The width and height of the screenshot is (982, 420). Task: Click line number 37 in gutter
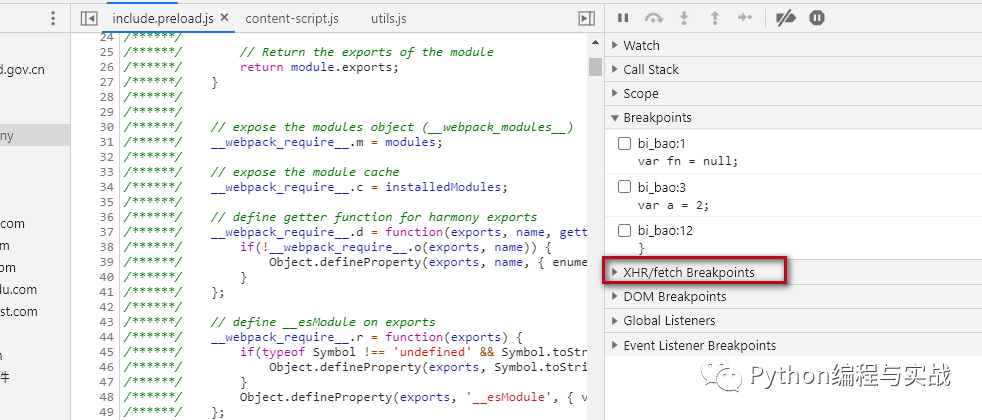(x=106, y=232)
